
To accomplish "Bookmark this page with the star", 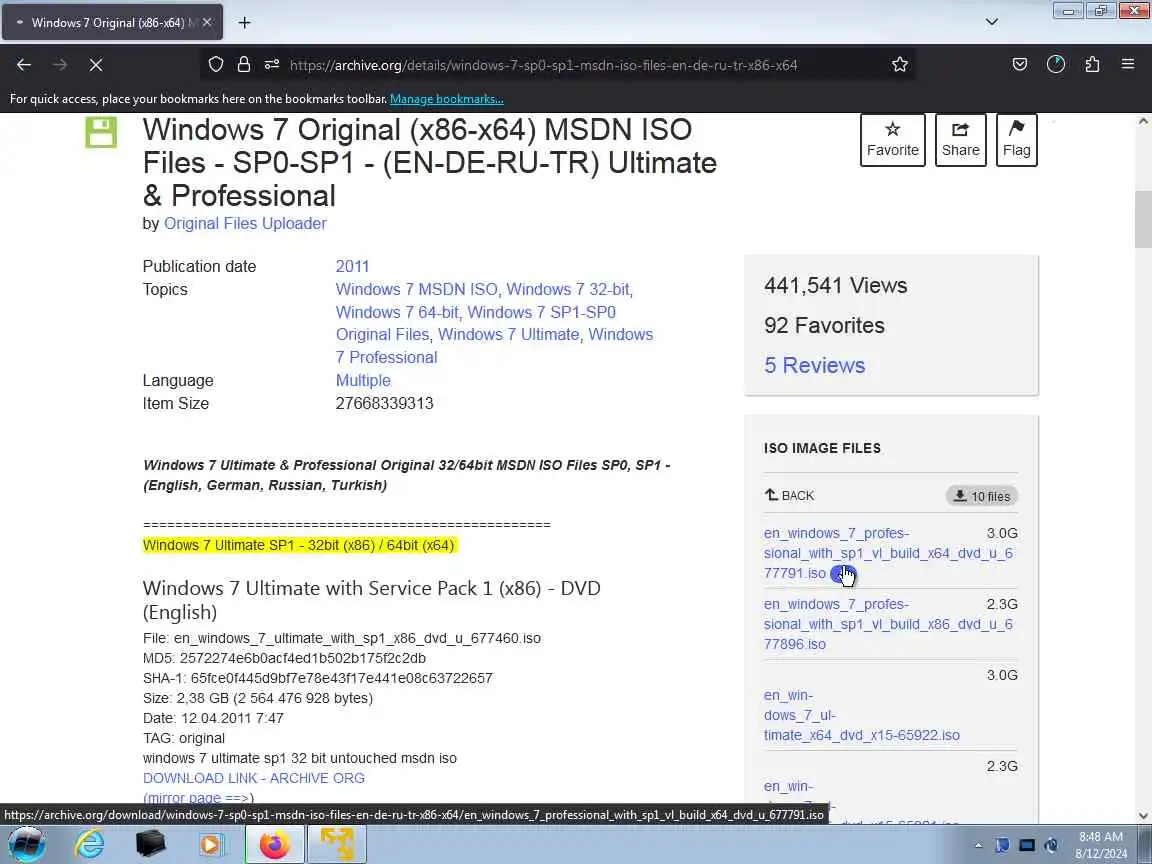I will click(x=899, y=65).
